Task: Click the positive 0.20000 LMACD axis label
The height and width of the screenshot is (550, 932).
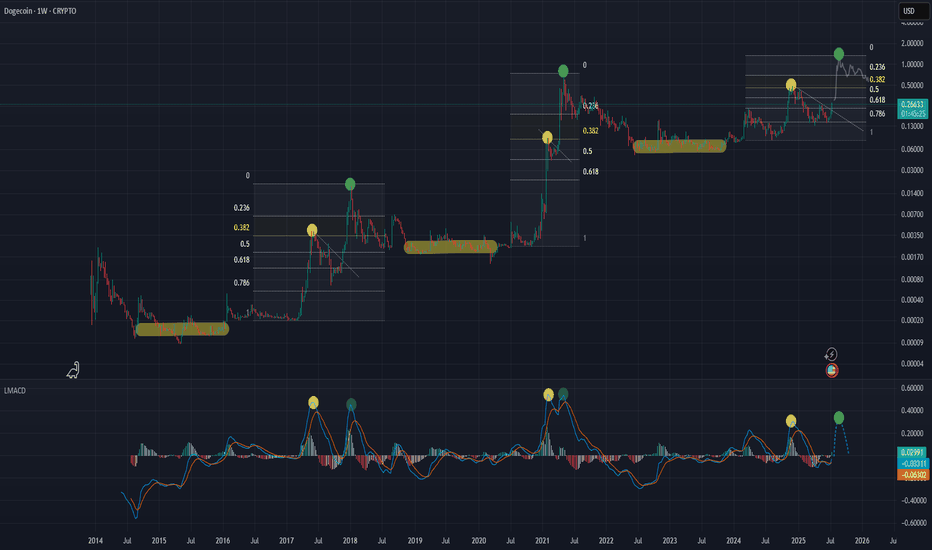Action: 912,433
